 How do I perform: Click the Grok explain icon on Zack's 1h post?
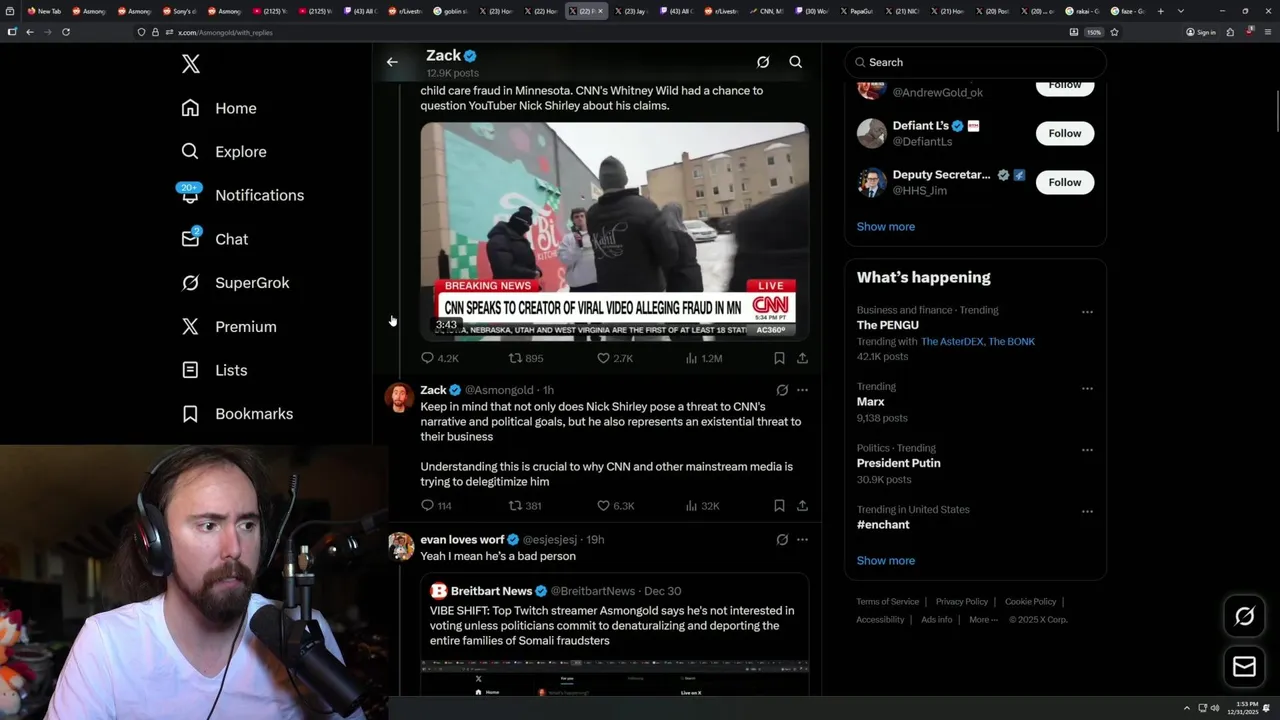click(782, 390)
